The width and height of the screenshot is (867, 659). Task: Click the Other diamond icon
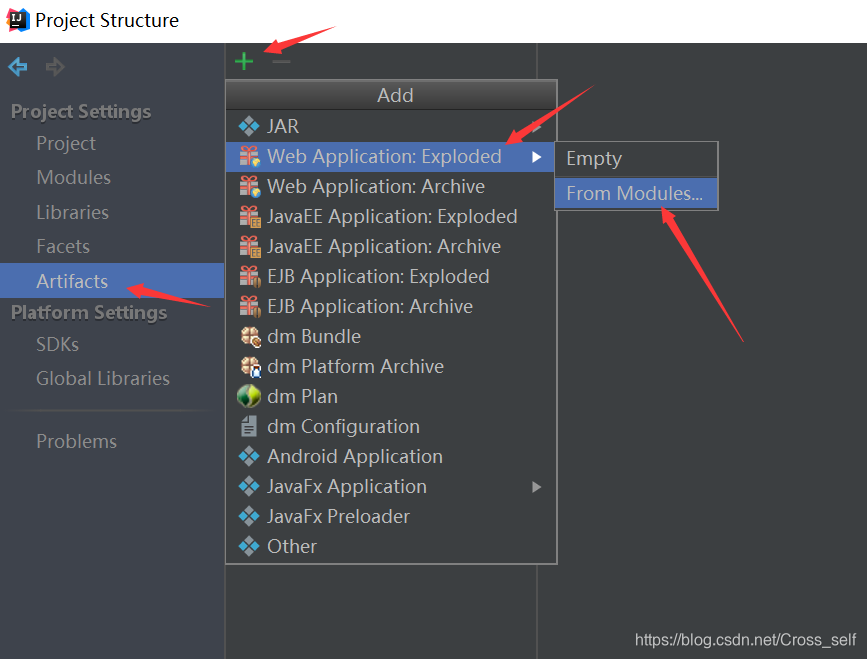[x=249, y=546]
